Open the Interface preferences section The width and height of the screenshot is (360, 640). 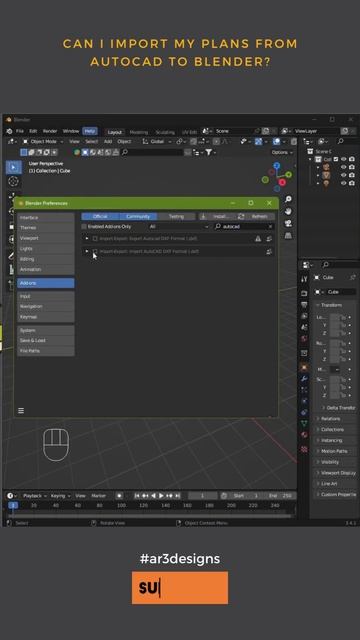click(46, 218)
